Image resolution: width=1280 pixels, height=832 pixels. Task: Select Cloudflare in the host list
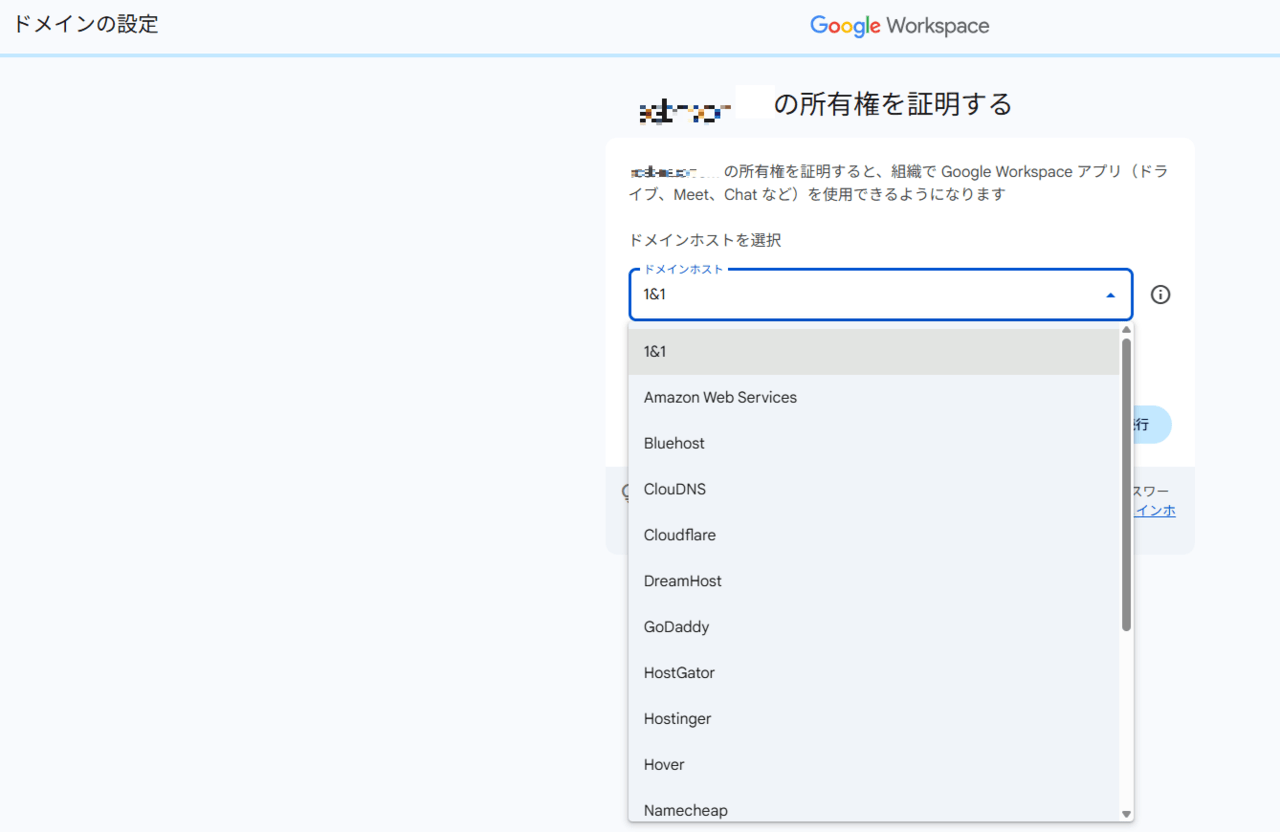point(874,536)
